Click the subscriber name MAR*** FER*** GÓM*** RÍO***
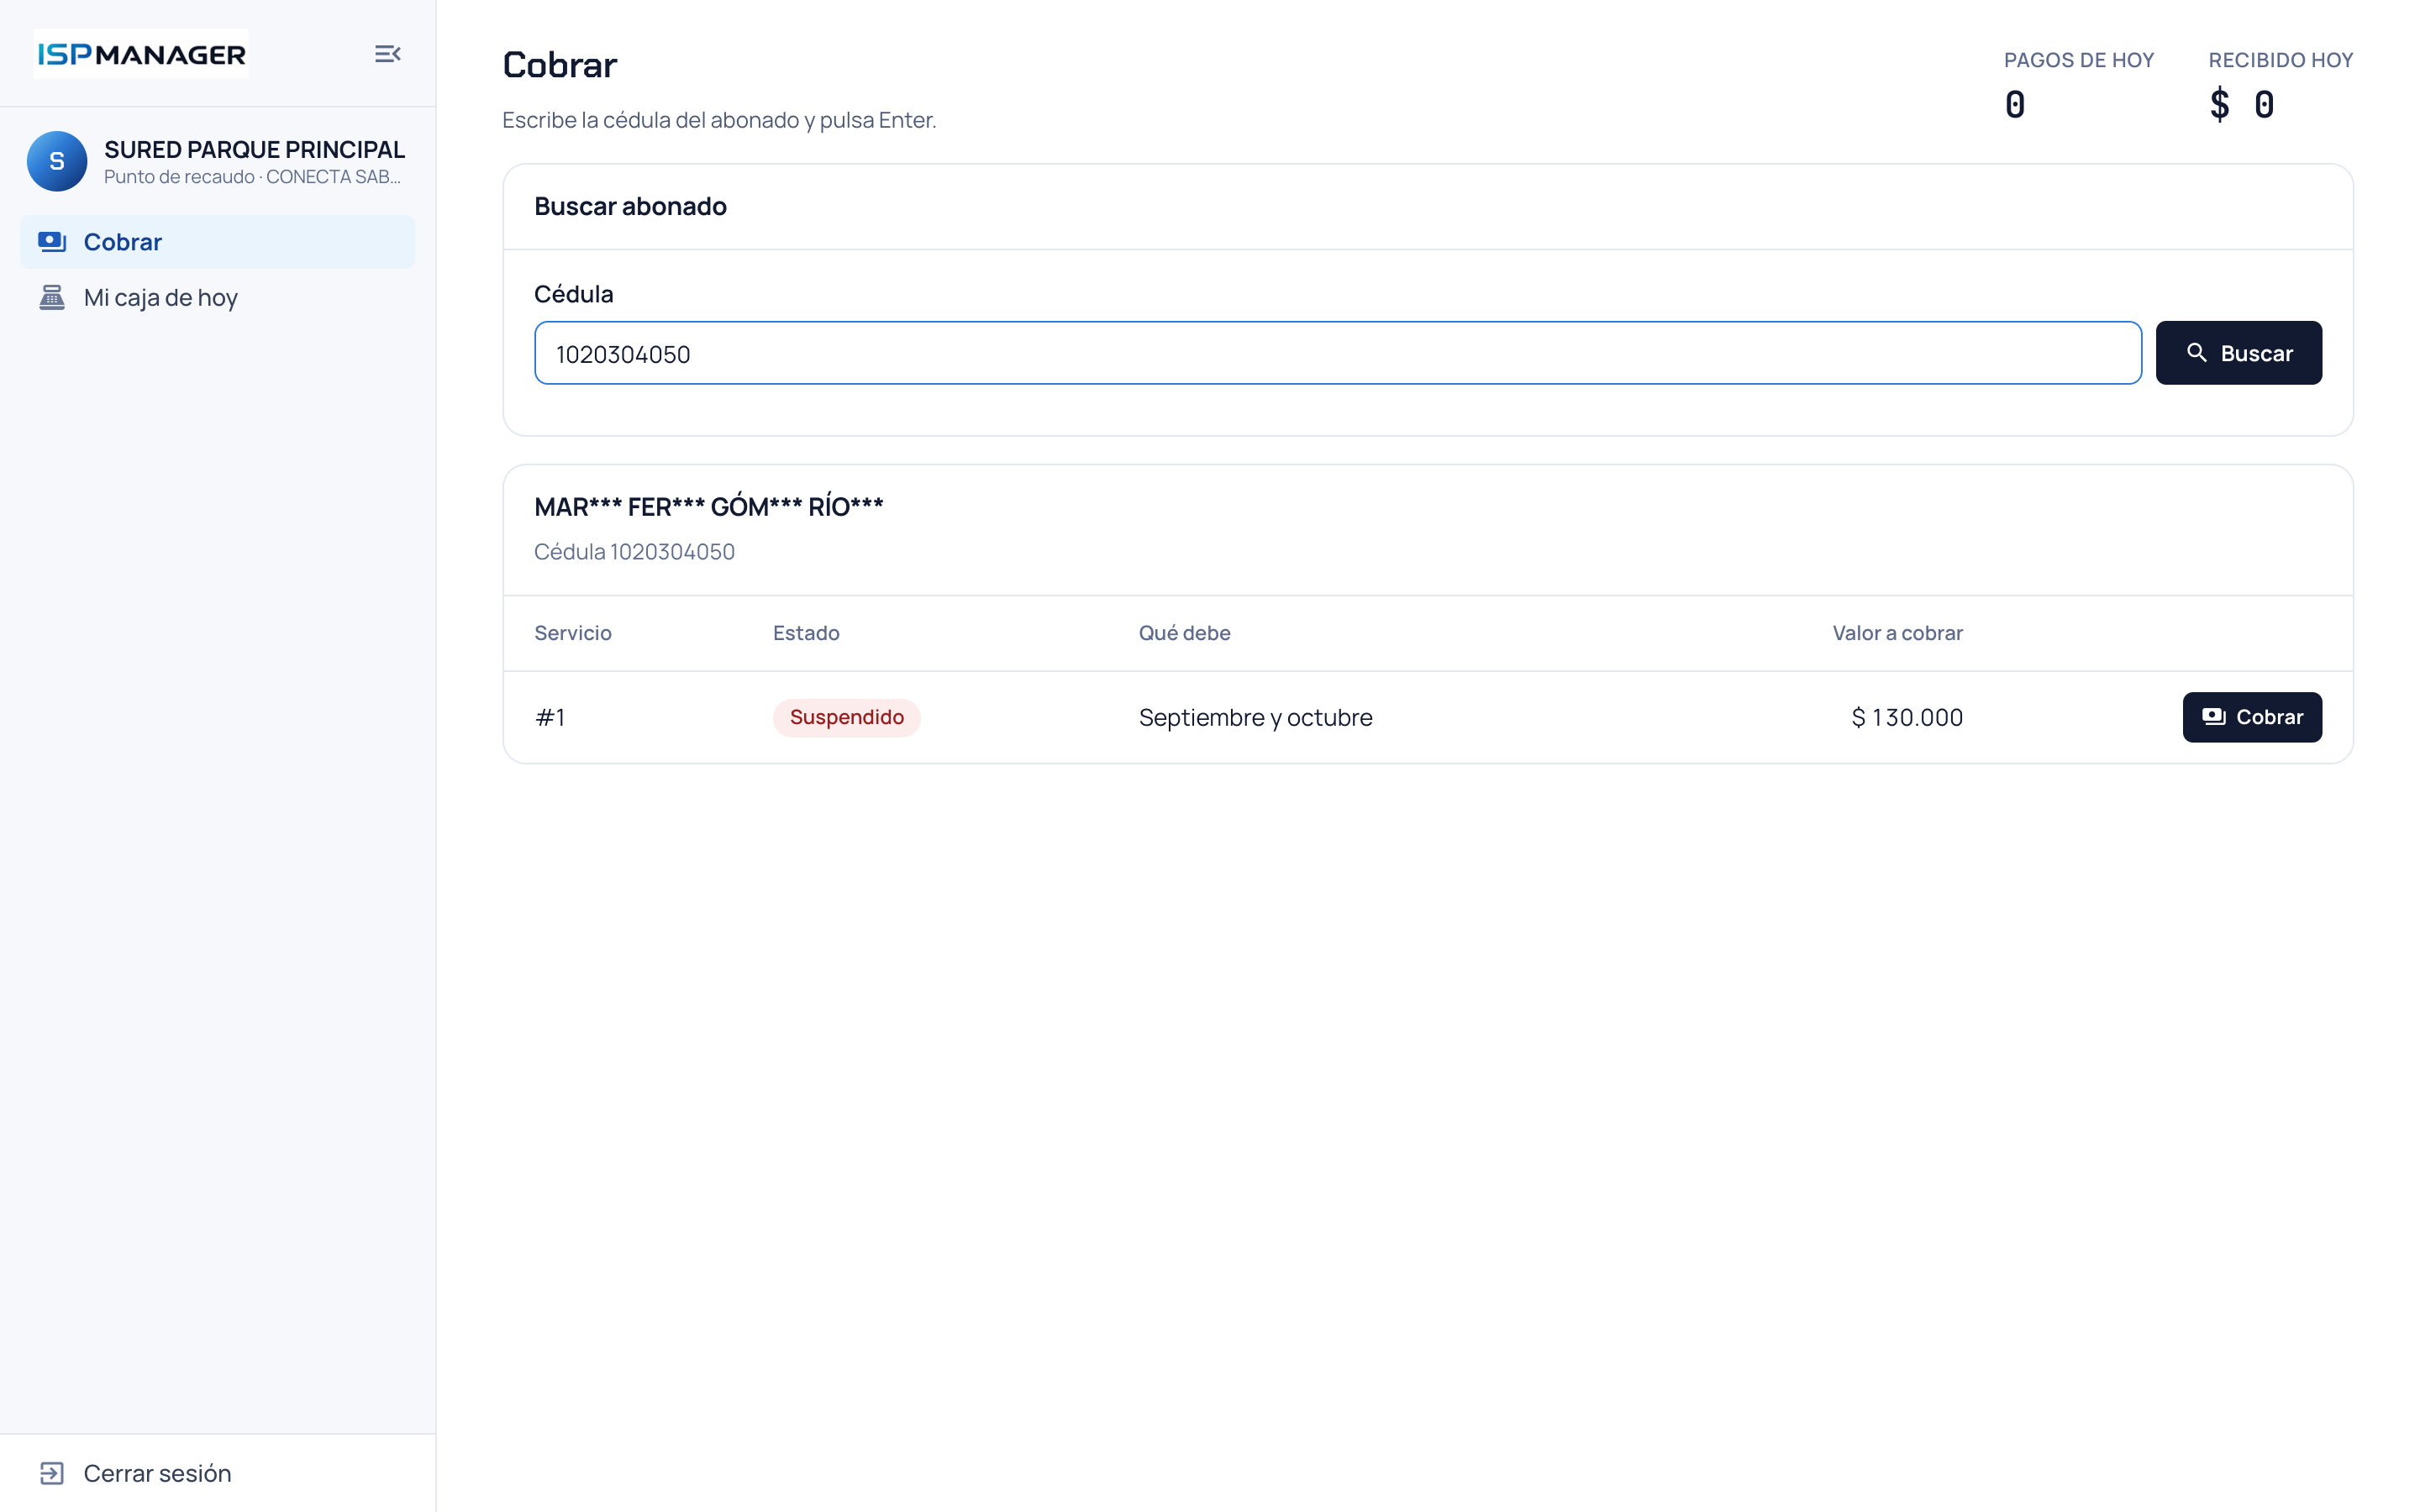 708,507
